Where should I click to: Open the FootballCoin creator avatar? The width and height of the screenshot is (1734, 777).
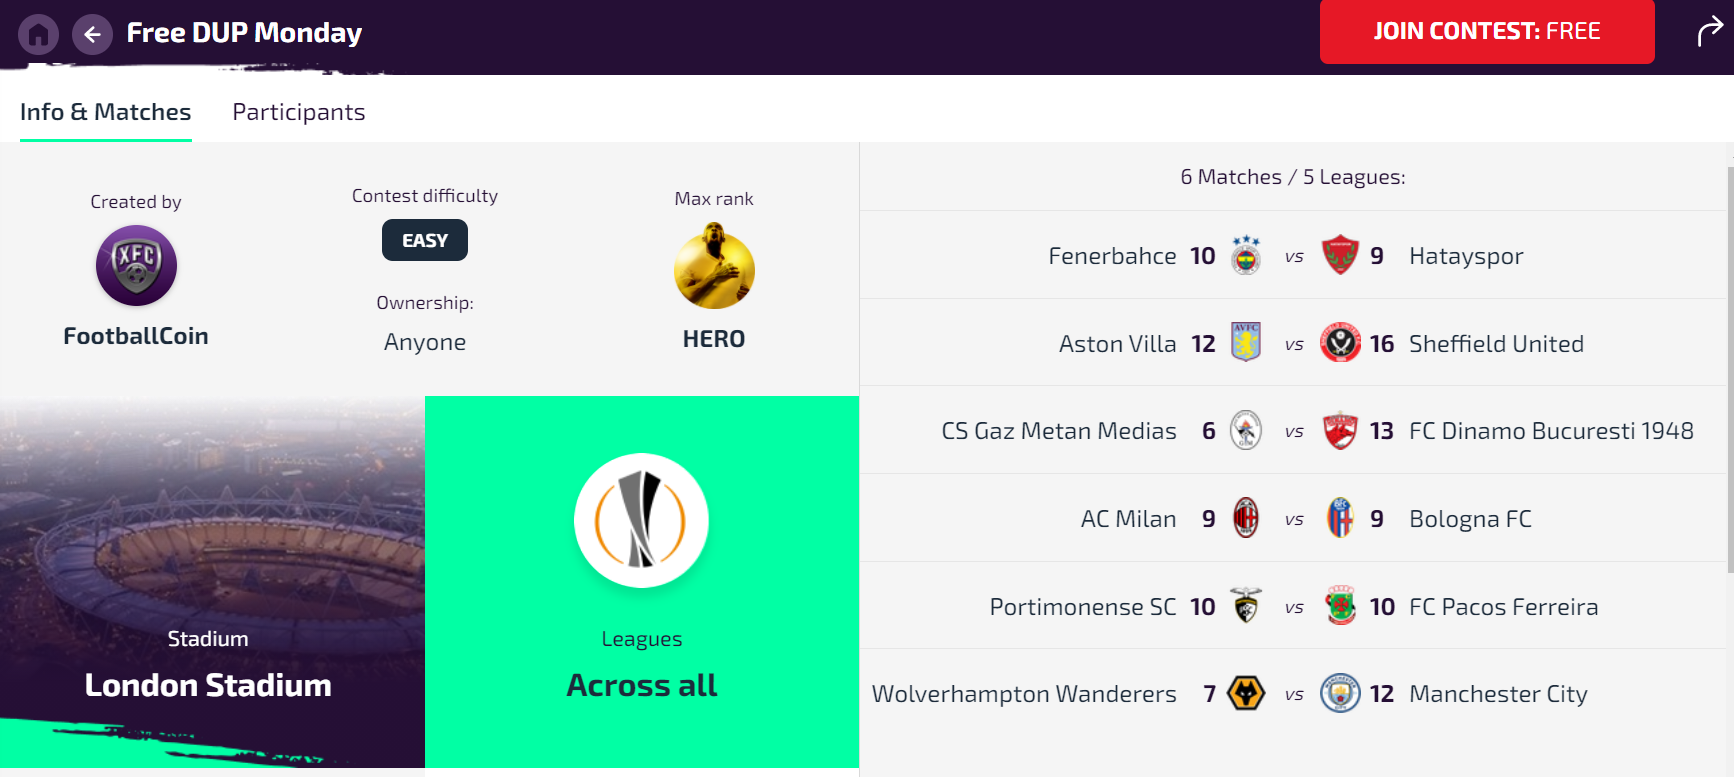click(136, 266)
